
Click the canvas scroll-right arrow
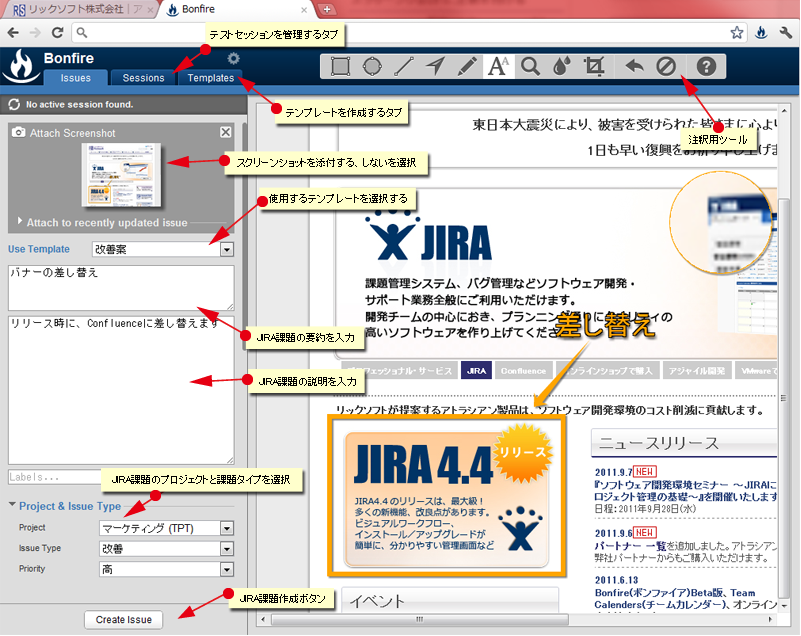coord(770,619)
